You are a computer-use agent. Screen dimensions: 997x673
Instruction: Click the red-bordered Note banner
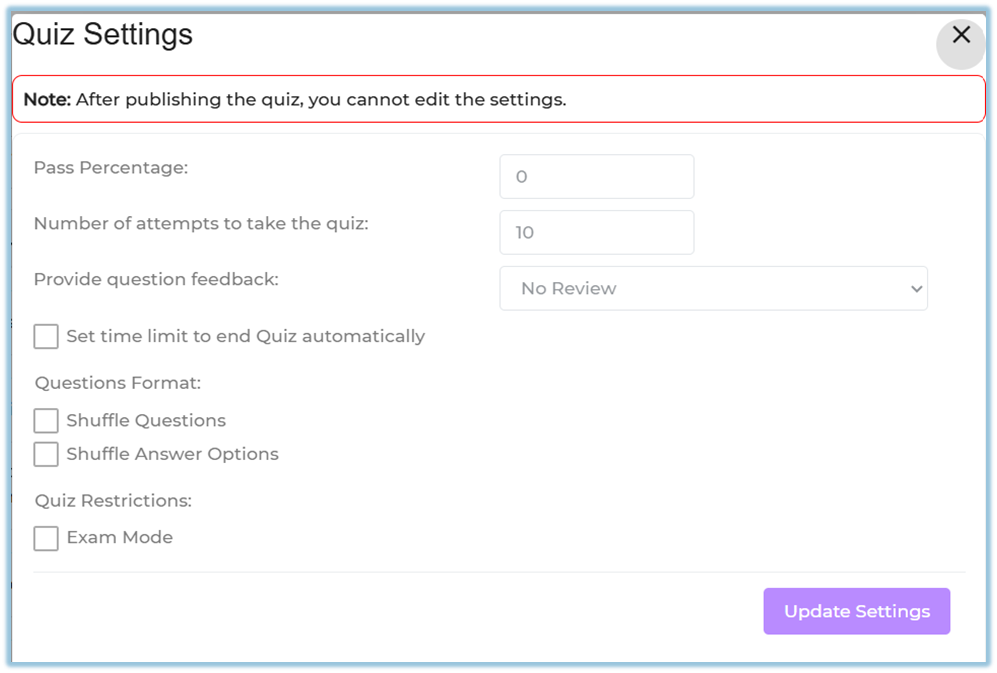coord(498,100)
